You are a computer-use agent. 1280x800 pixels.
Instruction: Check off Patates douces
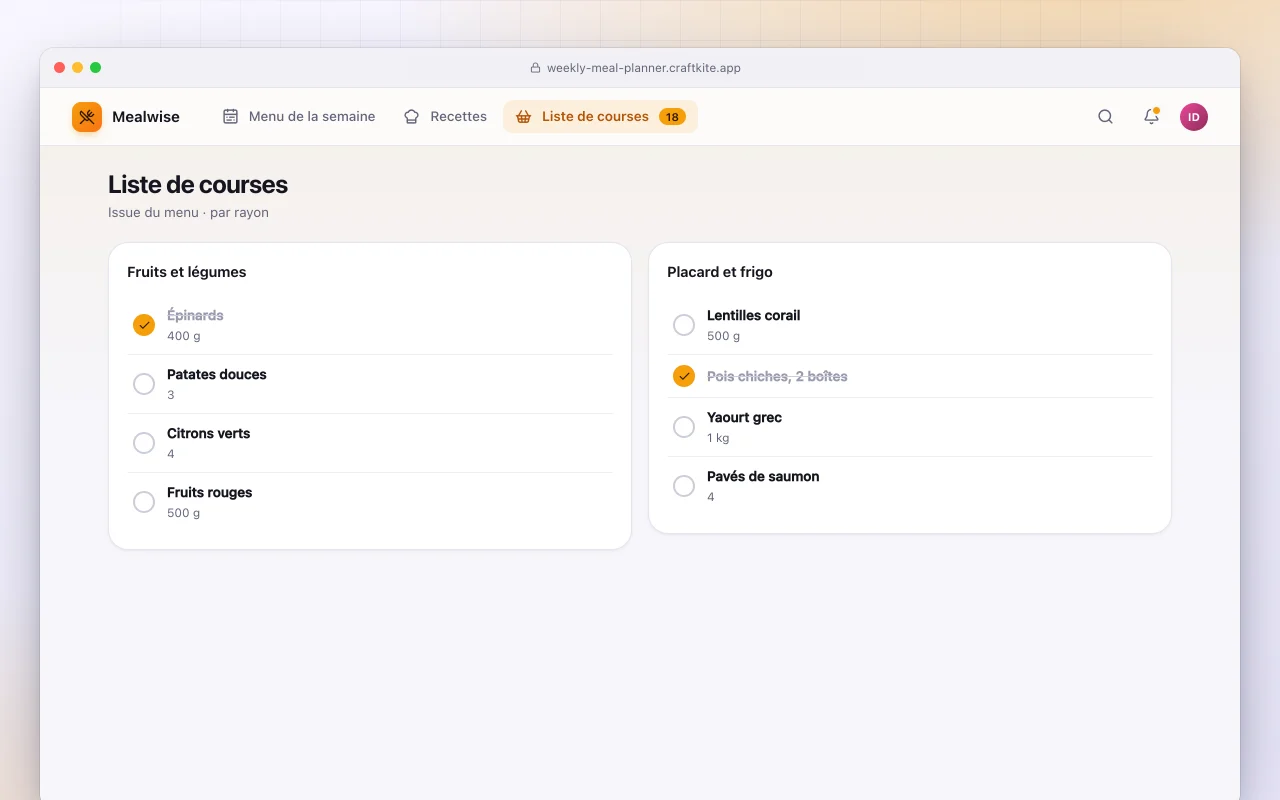tap(144, 384)
